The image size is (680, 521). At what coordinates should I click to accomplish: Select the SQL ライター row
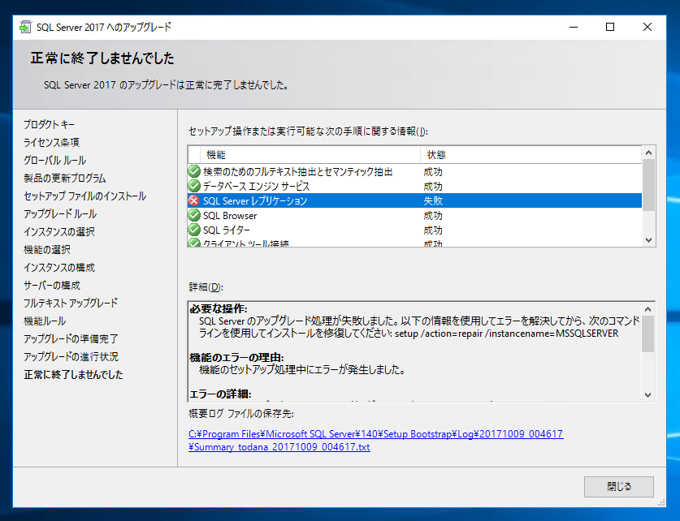click(415, 230)
